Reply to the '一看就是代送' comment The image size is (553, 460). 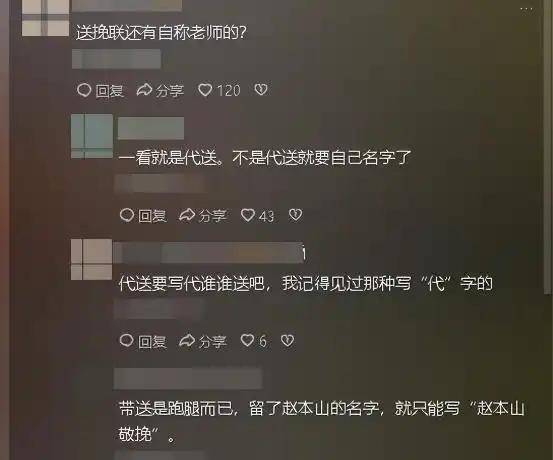tap(143, 216)
